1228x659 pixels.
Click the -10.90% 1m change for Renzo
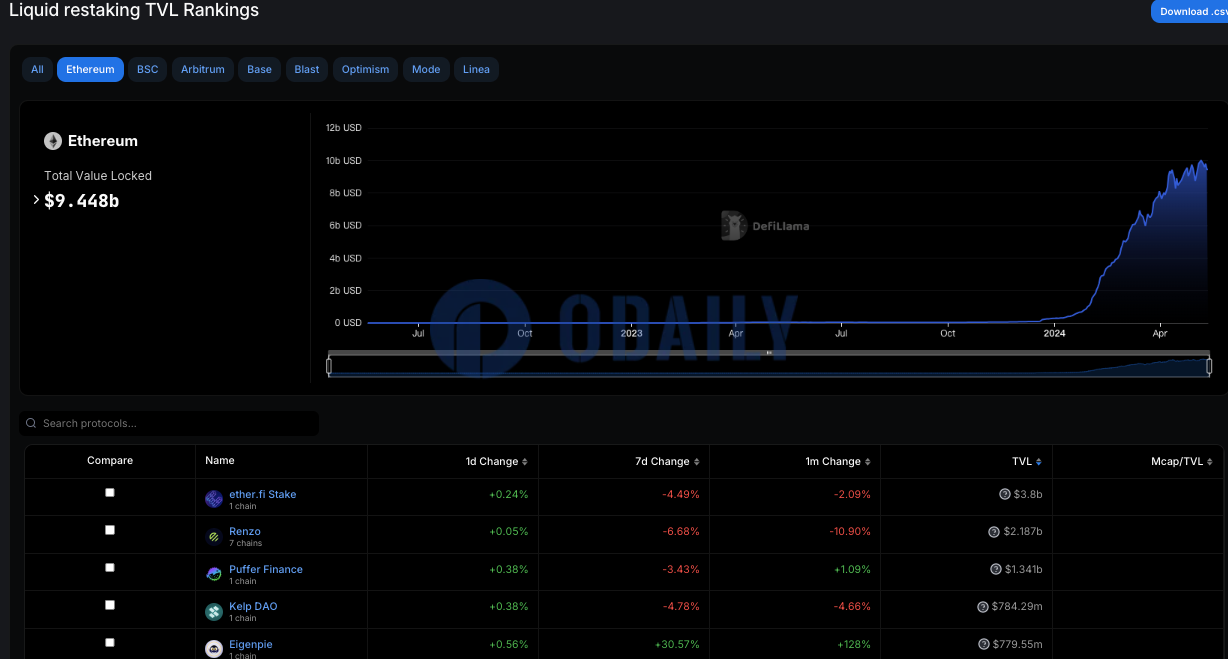(849, 532)
